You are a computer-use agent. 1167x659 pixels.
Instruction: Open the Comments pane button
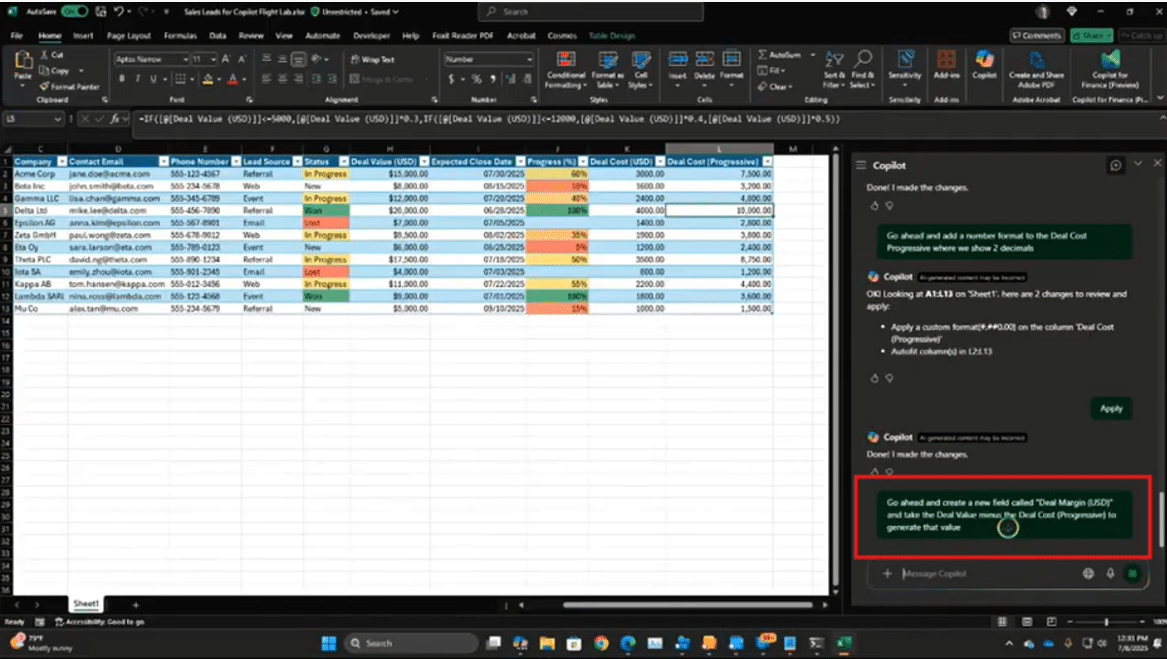1036,35
